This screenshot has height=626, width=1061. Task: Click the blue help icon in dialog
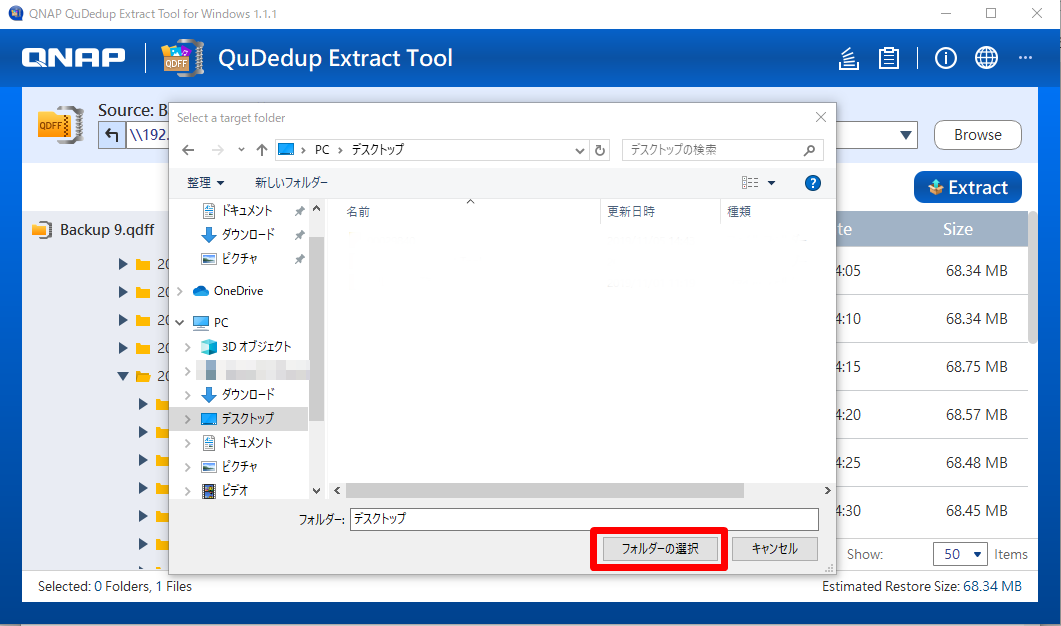[x=813, y=183]
